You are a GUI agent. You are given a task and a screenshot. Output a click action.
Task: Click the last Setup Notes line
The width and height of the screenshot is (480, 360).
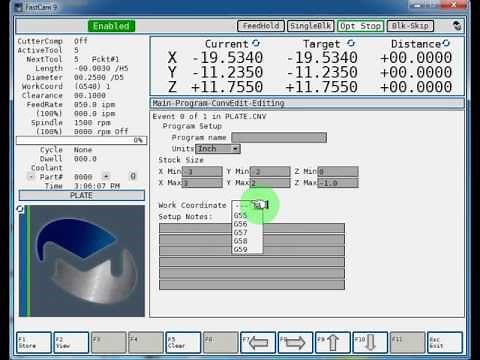[252, 285]
